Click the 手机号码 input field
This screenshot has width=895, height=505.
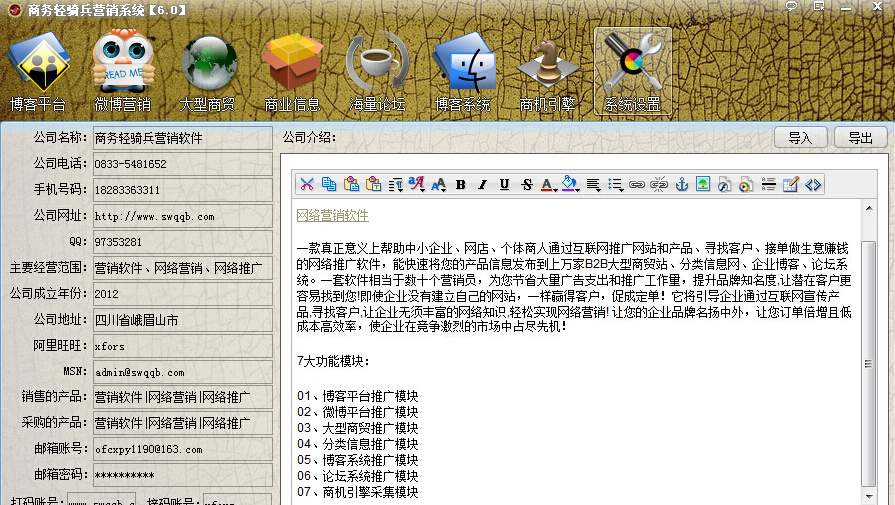coord(182,189)
